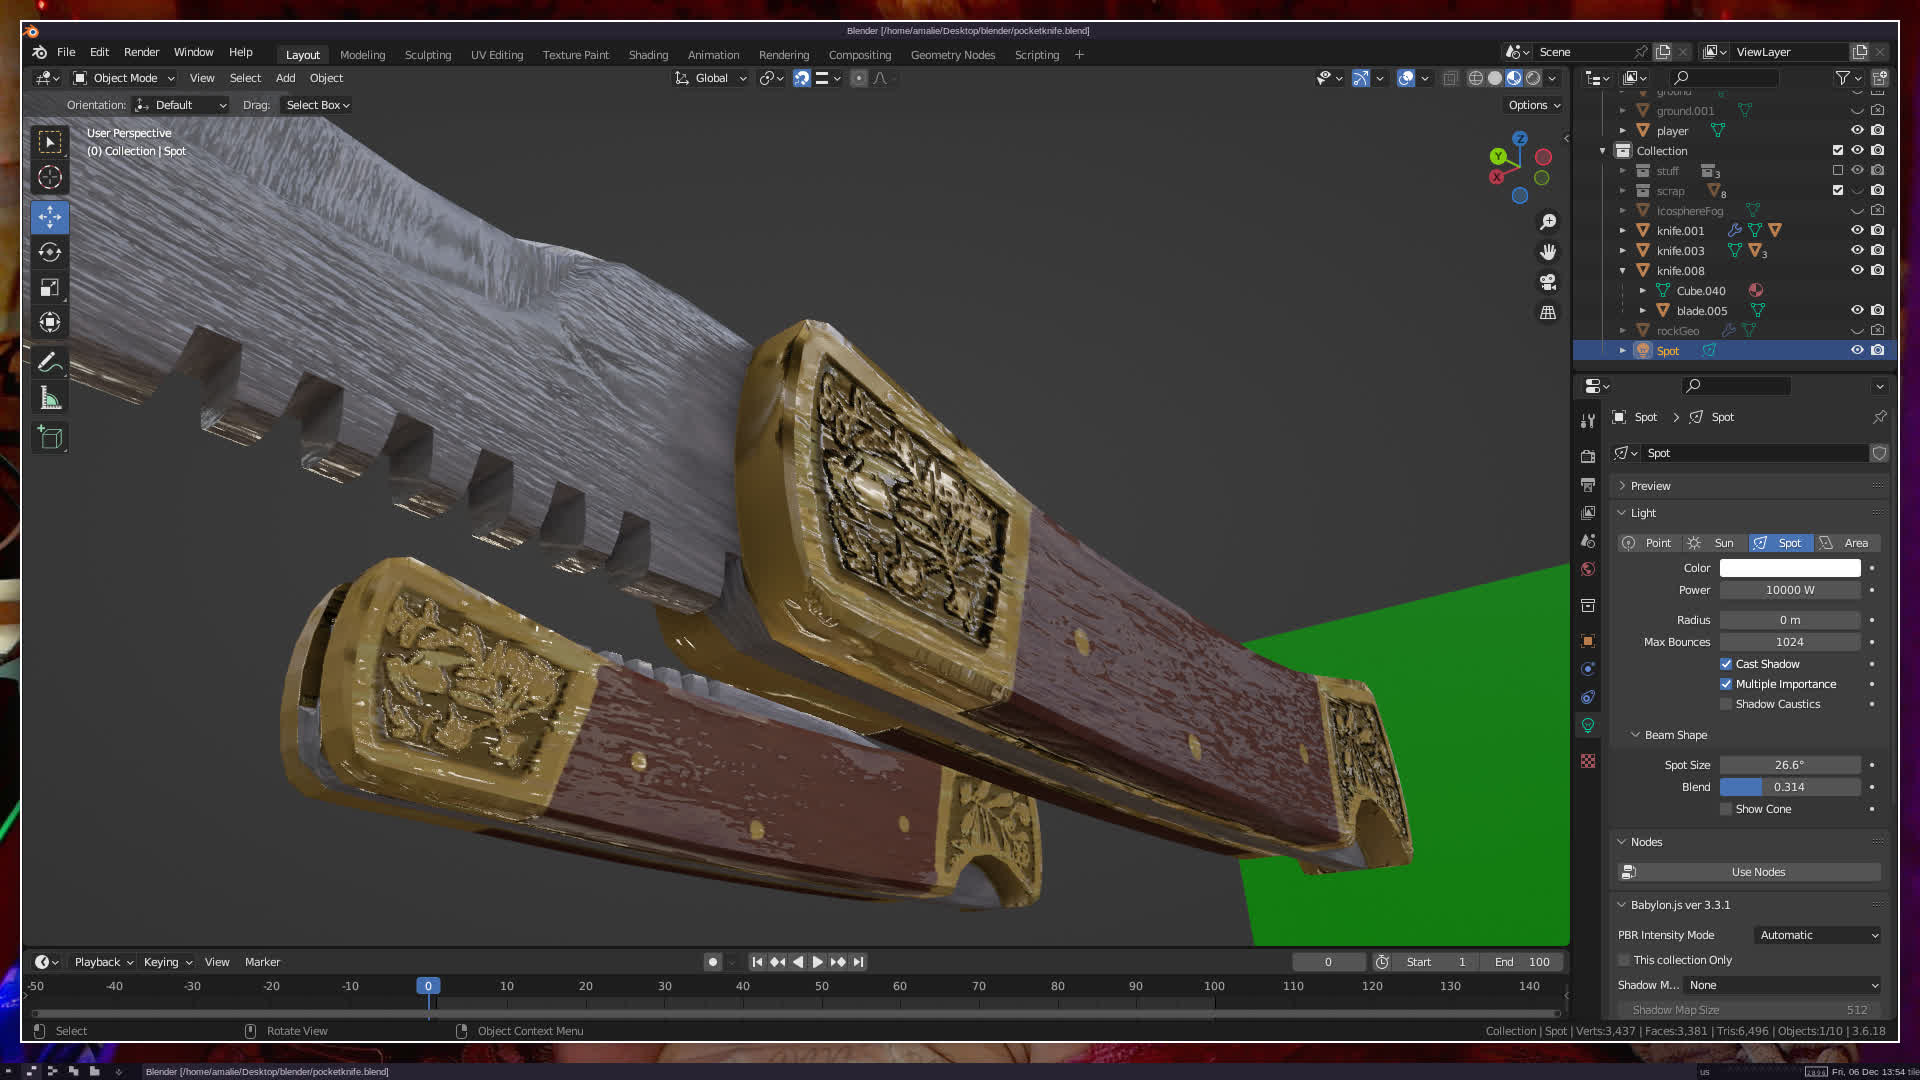Switch to the Shading workspace tab
The width and height of the screenshot is (1920, 1080).
tap(648, 55)
